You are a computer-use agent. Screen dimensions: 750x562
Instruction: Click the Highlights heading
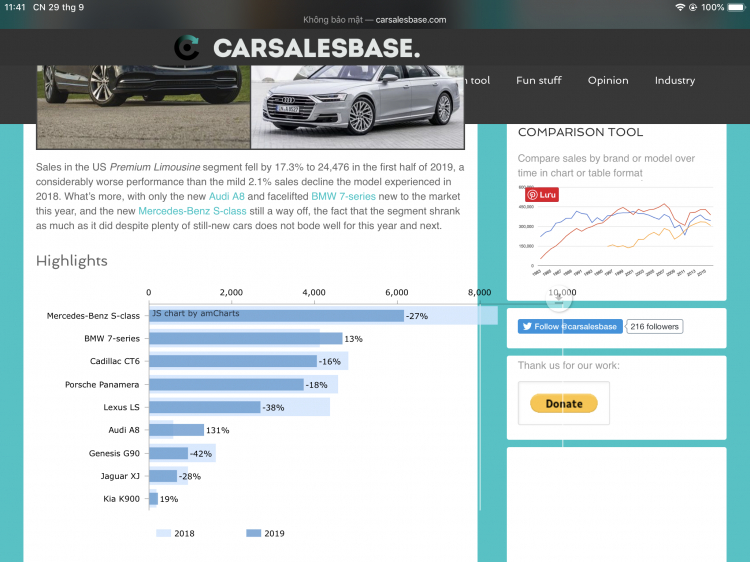point(72,261)
